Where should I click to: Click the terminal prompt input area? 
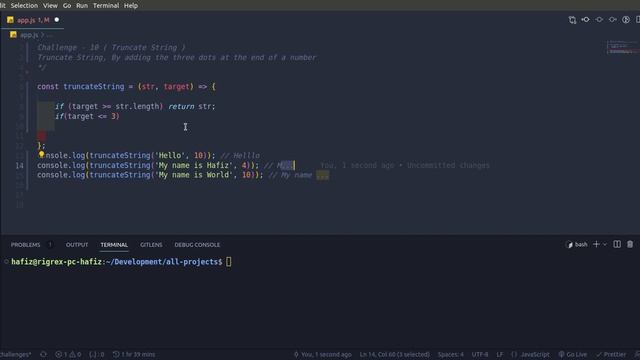[229, 262]
